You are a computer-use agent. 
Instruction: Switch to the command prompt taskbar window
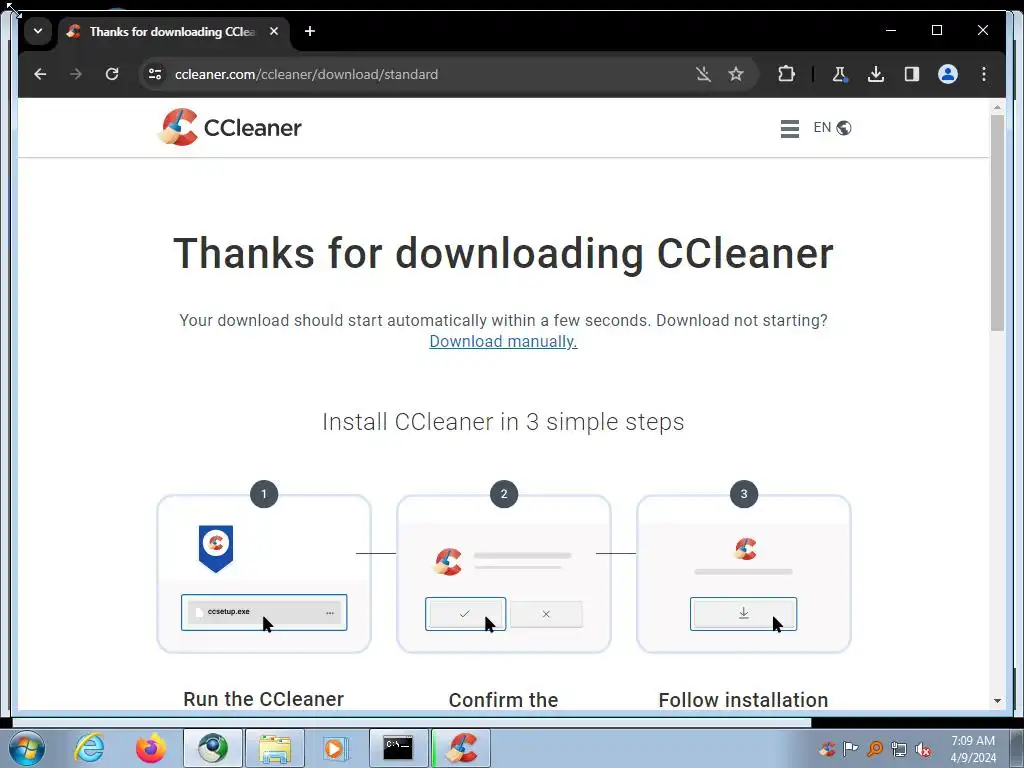(398, 748)
